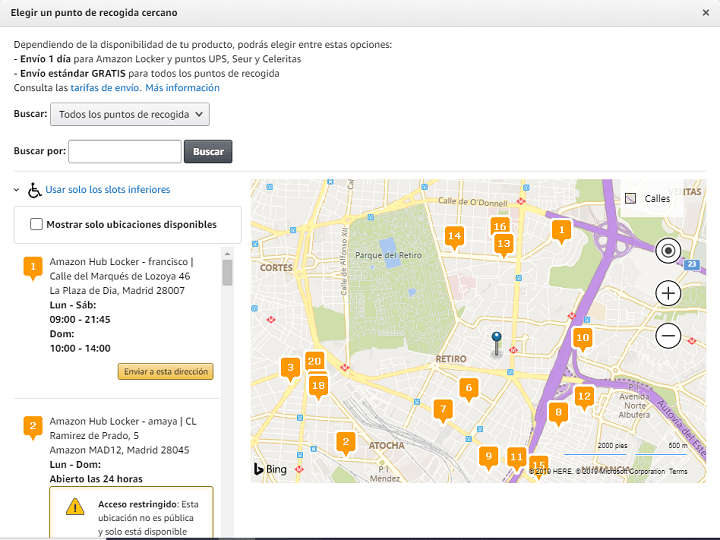The width and height of the screenshot is (720, 540).
Task: Click the restricted access warning icon
Action: click(75, 507)
